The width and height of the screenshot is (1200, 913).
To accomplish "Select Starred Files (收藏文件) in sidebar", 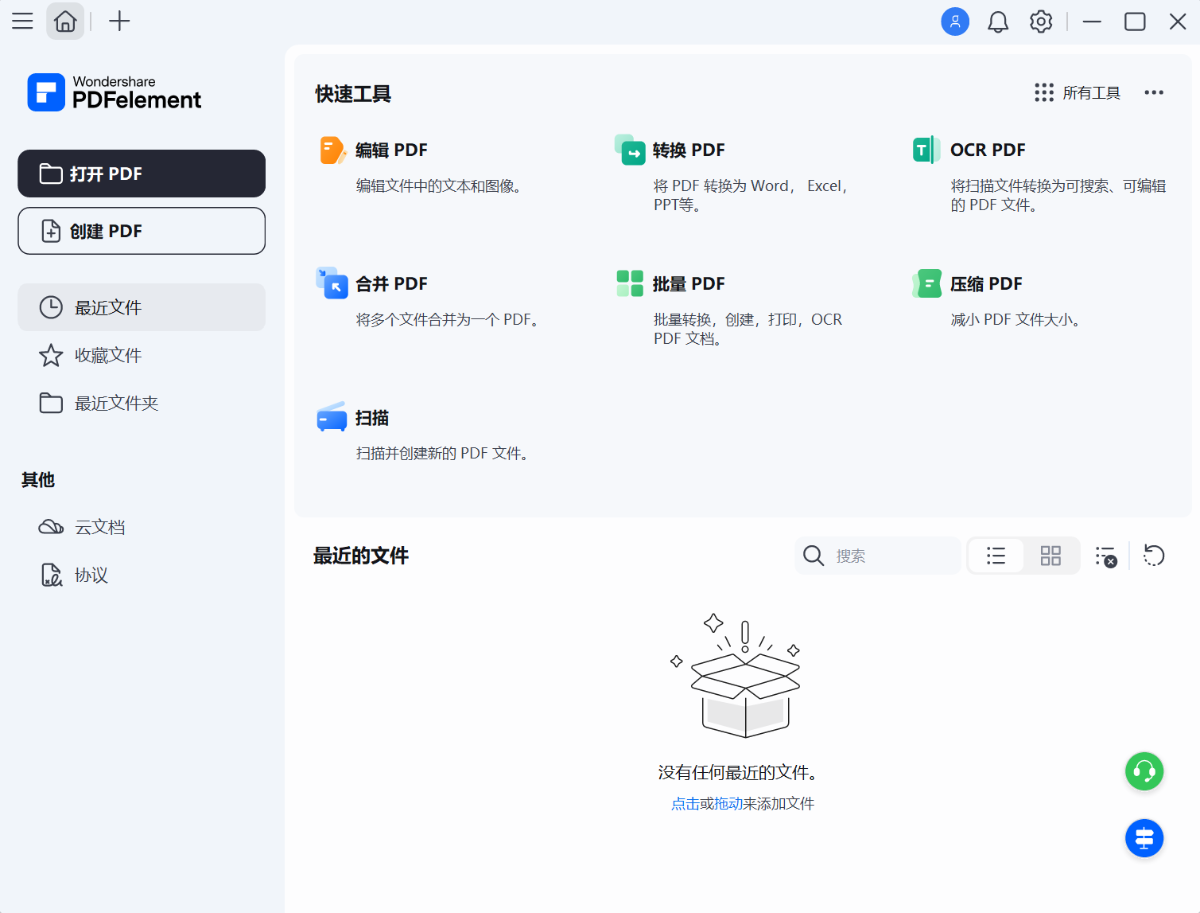I will click(x=108, y=355).
